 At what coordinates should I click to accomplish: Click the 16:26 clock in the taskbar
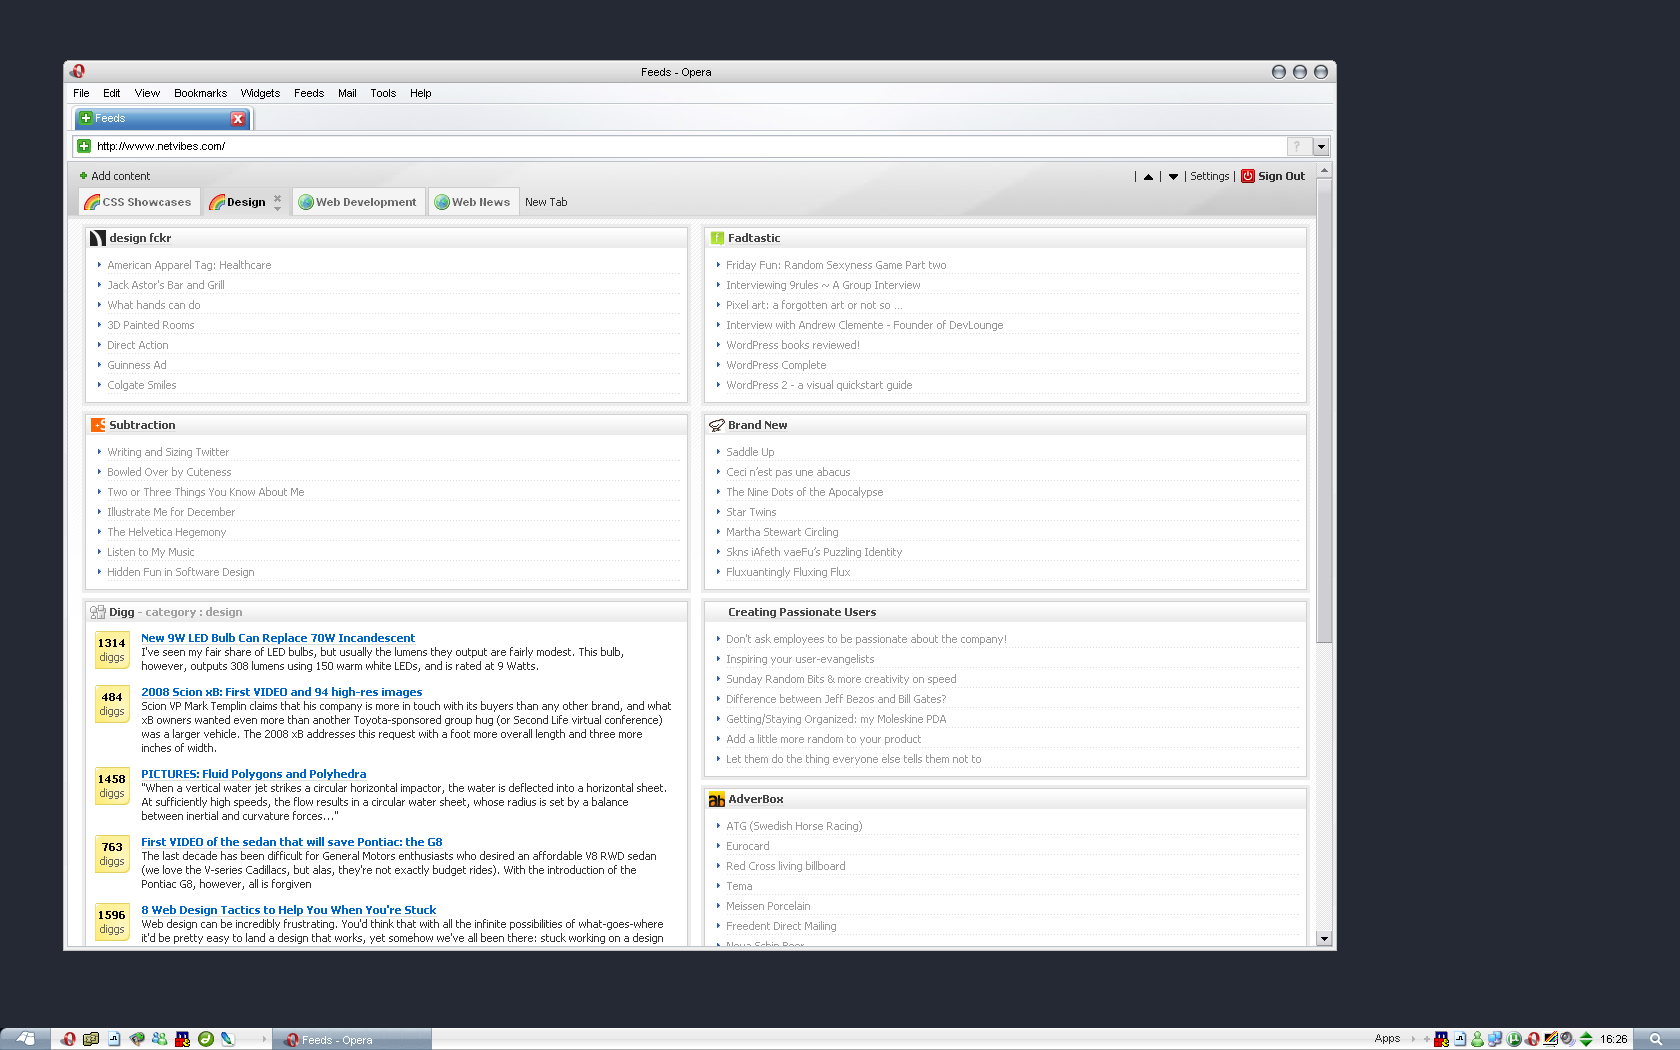coord(1614,1039)
